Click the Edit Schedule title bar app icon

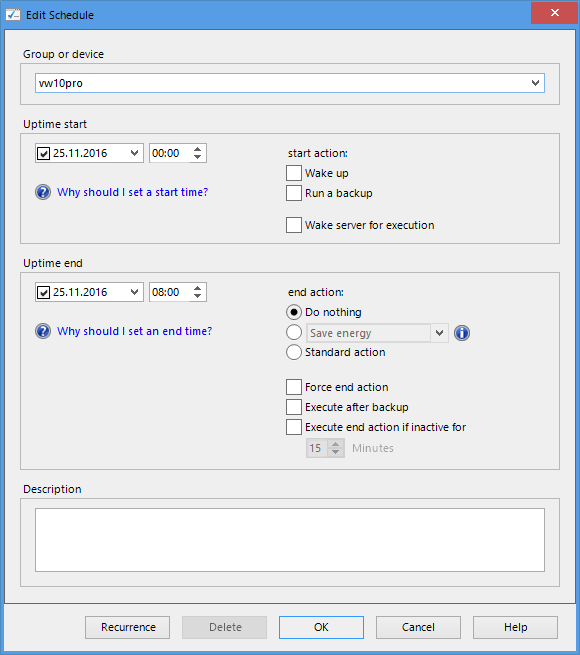coord(13,15)
